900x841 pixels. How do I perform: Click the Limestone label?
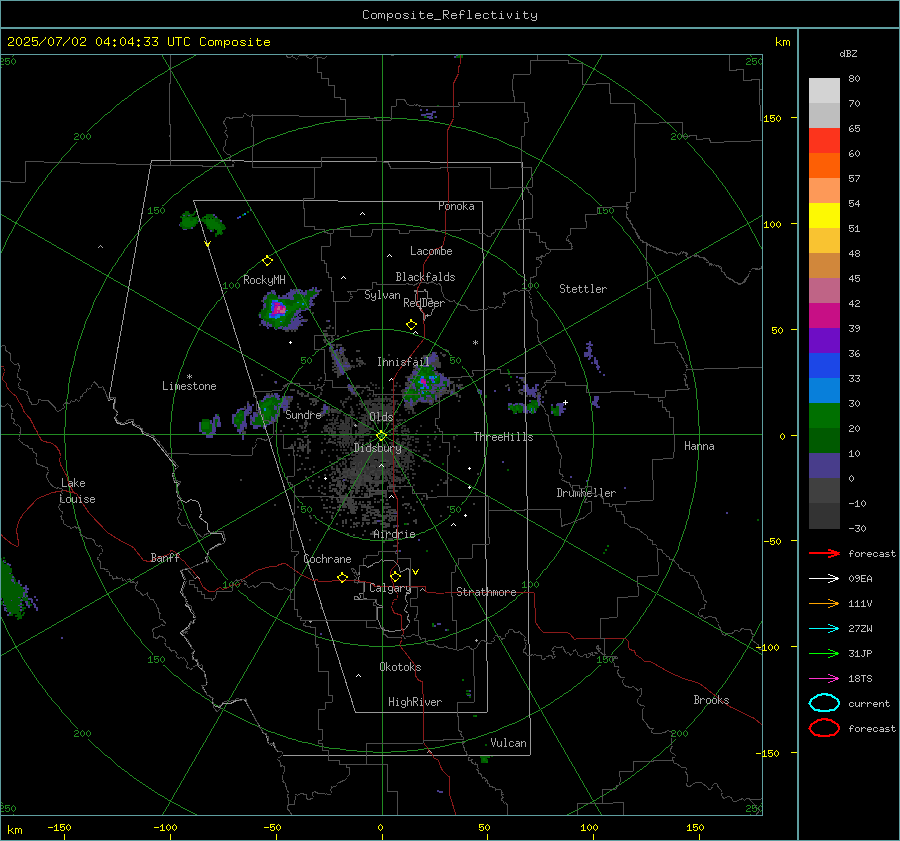click(x=189, y=386)
